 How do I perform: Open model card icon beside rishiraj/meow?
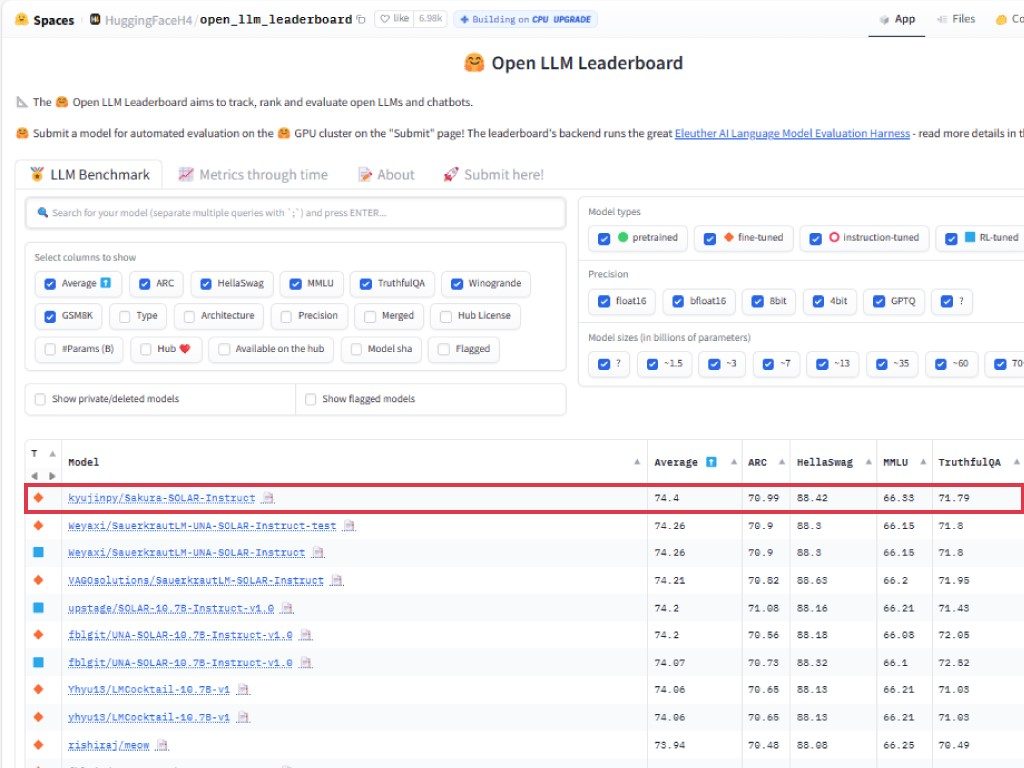tap(162, 745)
